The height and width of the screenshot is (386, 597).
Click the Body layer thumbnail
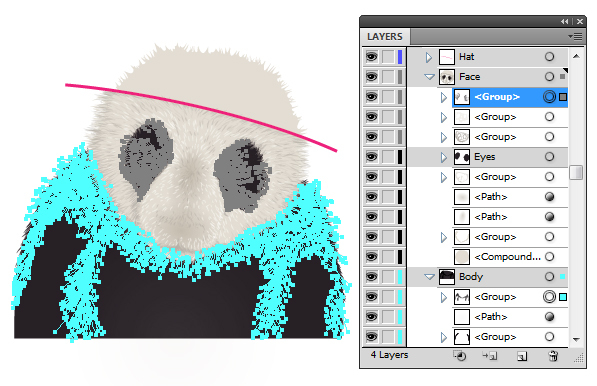point(447,276)
